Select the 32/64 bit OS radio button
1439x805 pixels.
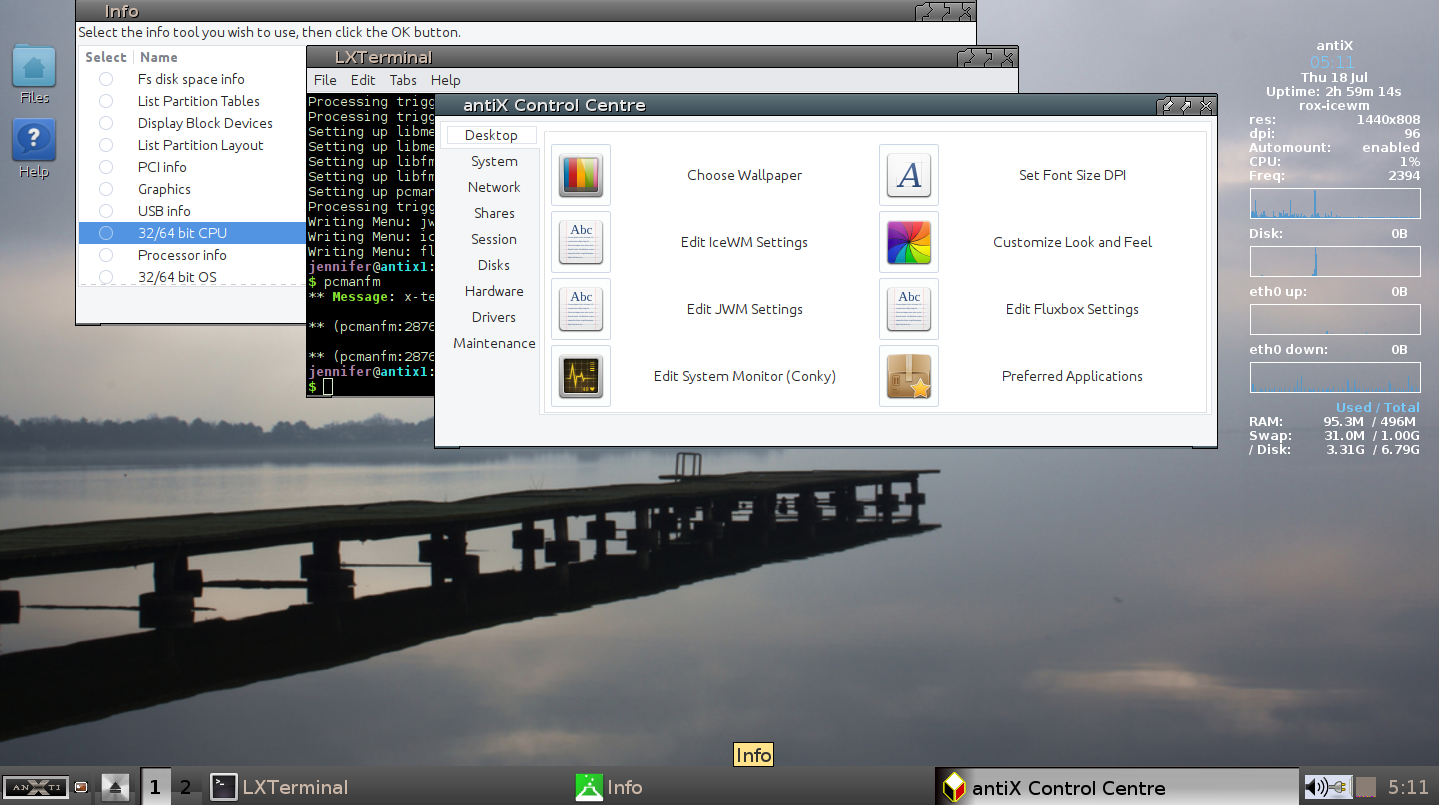point(106,277)
